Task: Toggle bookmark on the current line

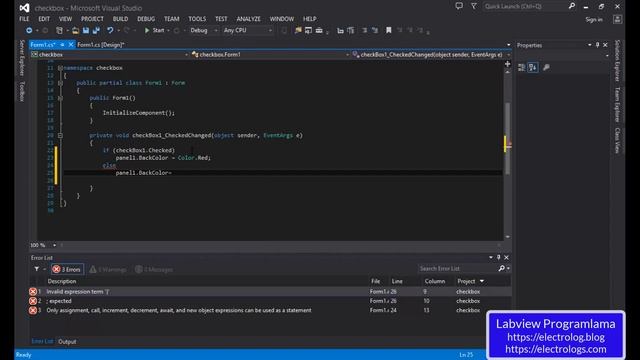Action: coord(389,30)
